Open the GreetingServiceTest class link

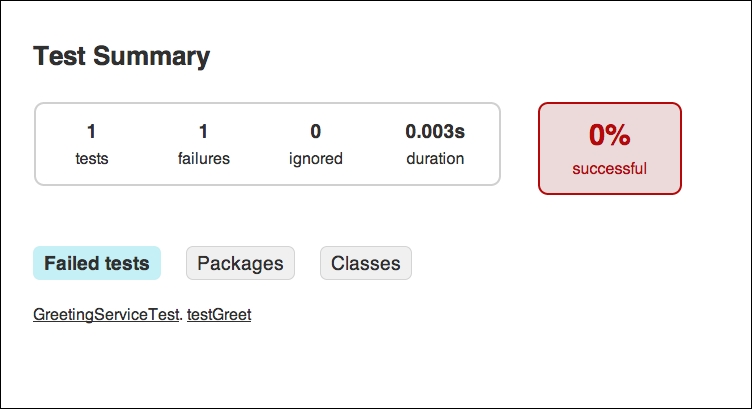106,315
